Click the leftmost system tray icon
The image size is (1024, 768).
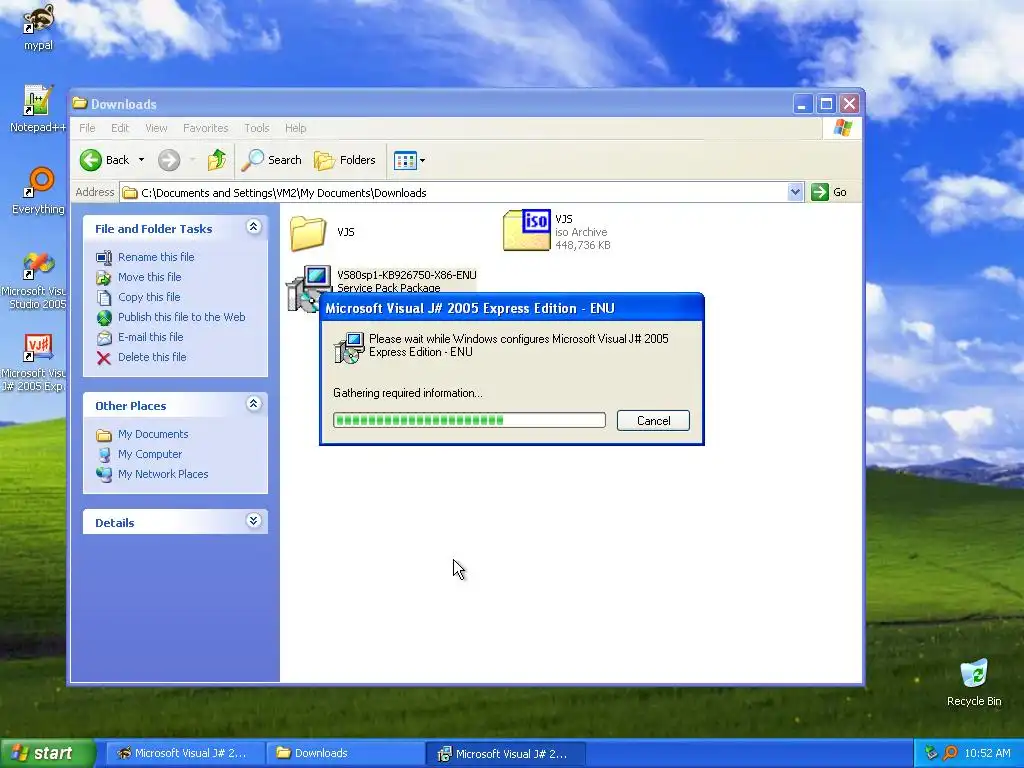click(931, 753)
